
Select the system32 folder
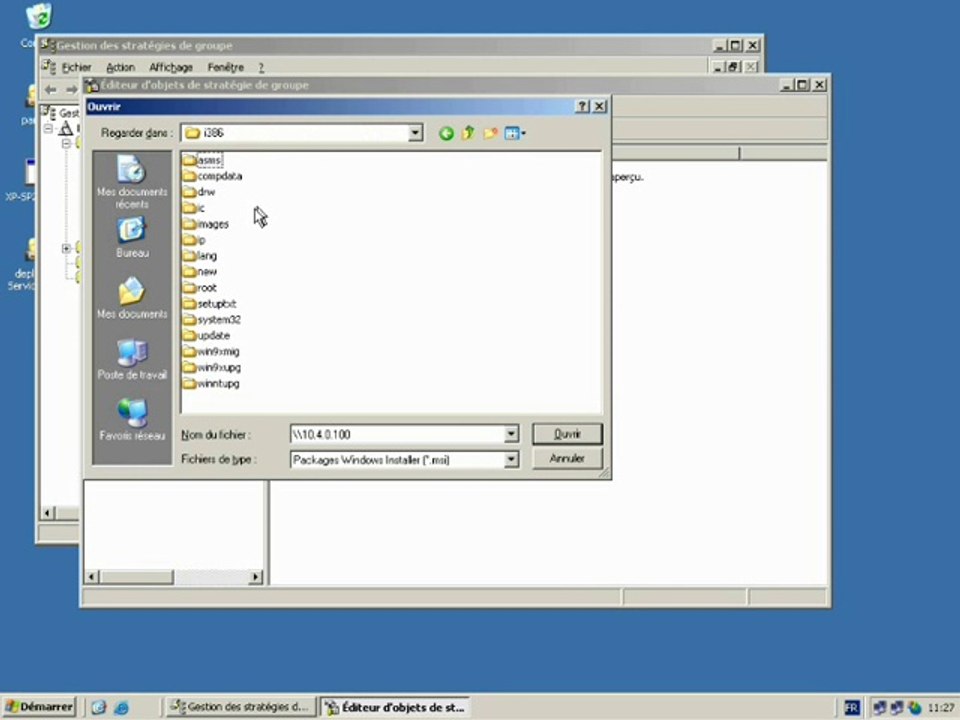[212, 320]
